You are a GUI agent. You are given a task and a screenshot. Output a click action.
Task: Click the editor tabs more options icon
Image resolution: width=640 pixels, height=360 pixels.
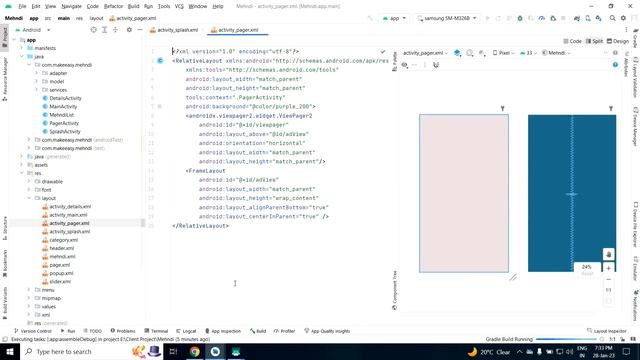pos(626,30)
